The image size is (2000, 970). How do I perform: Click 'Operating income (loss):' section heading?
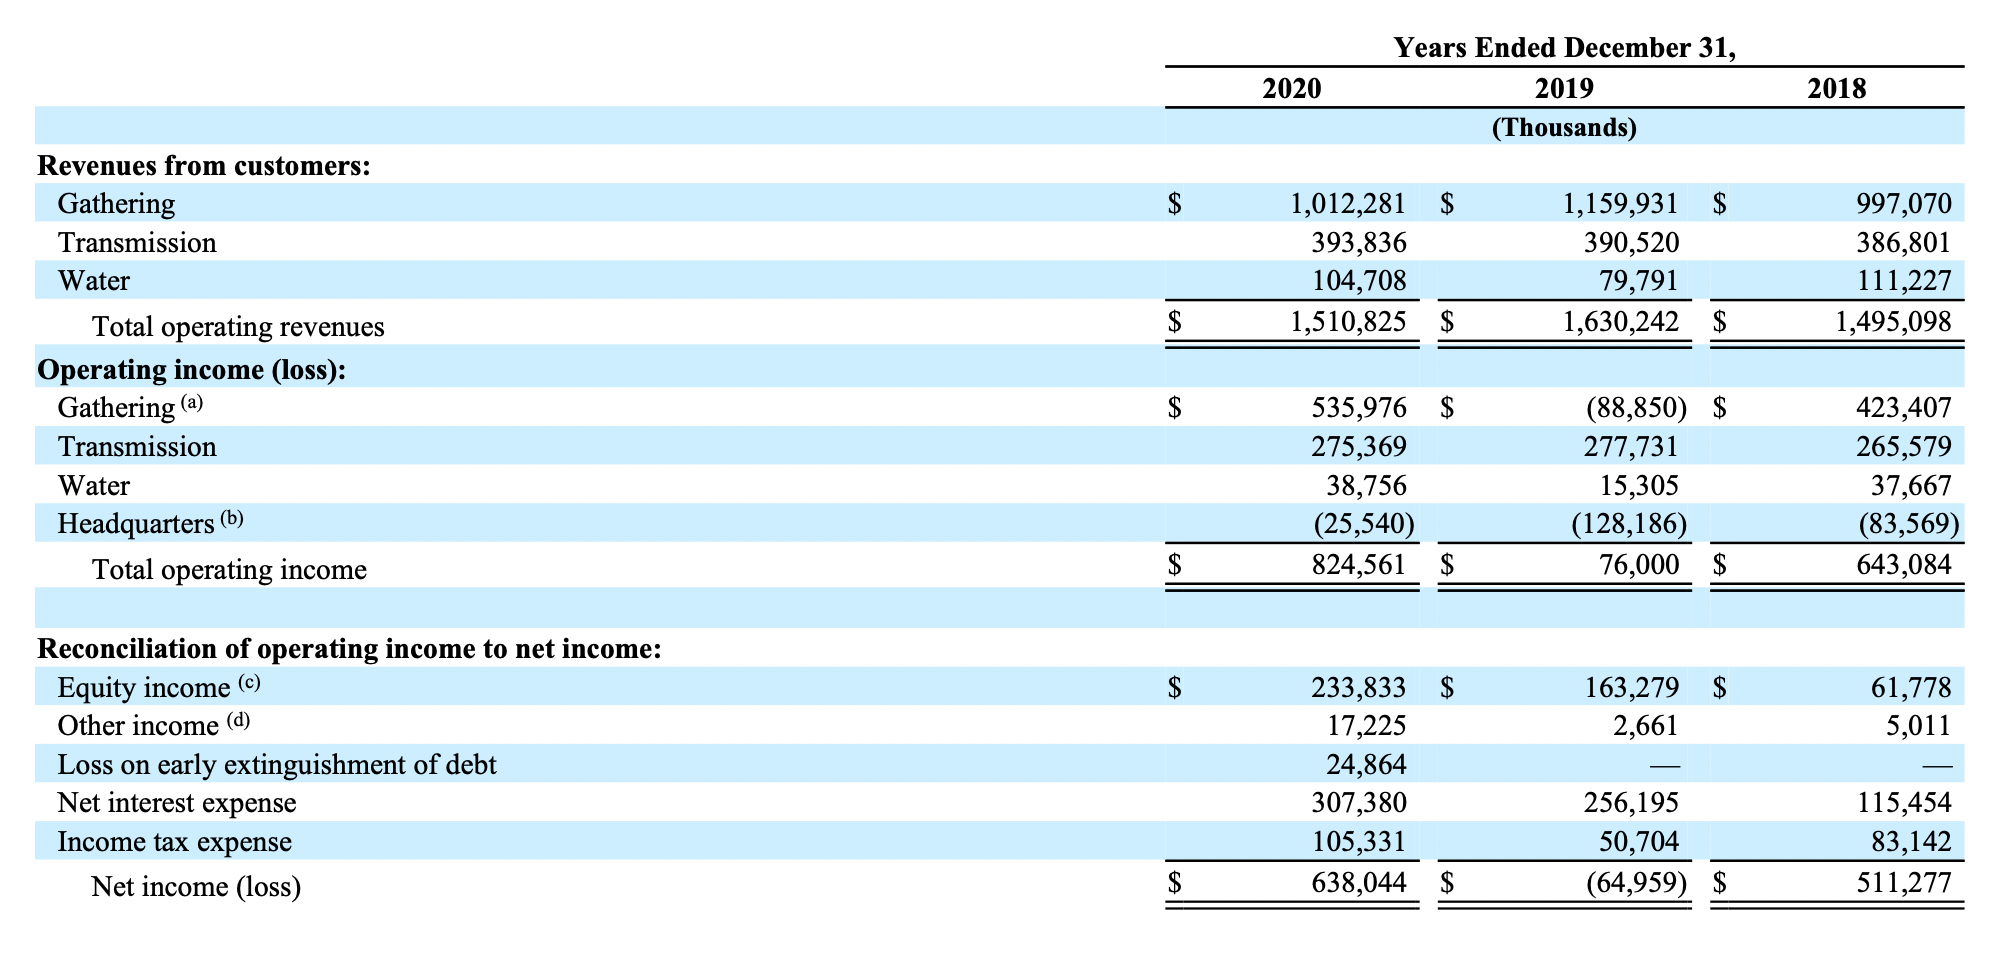192,370
